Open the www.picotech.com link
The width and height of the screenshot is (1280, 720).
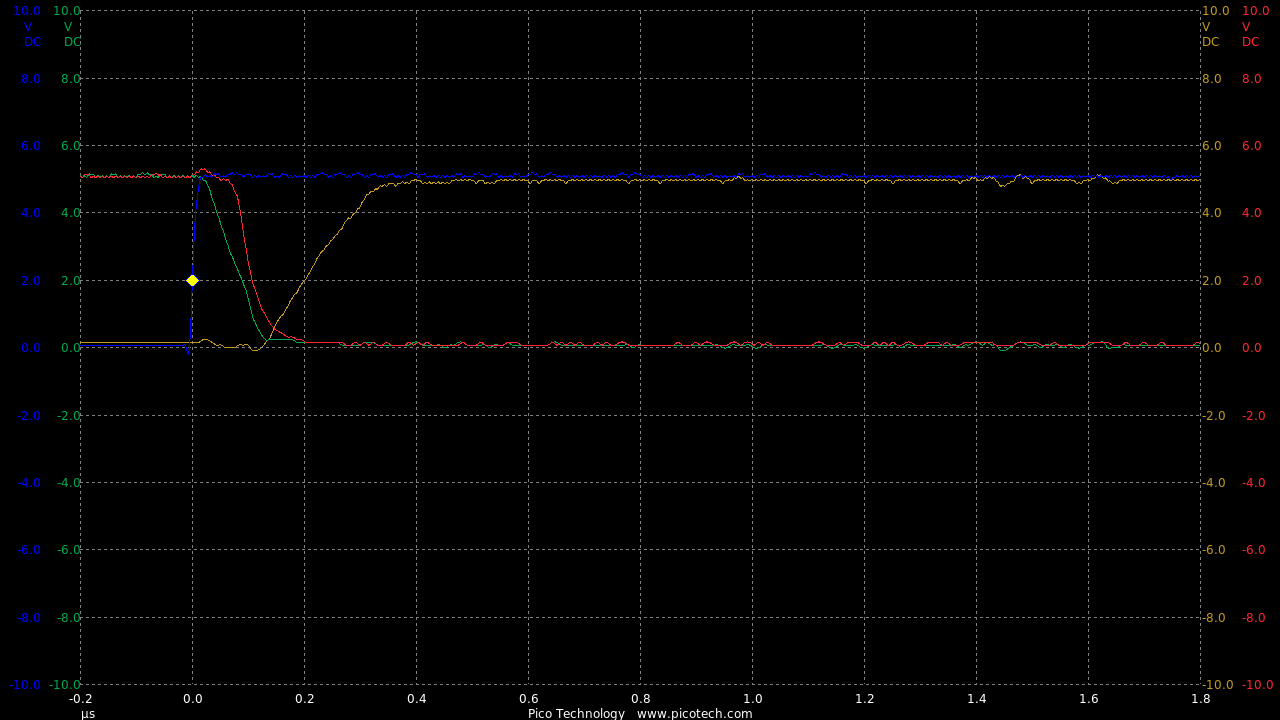point(694,713)
